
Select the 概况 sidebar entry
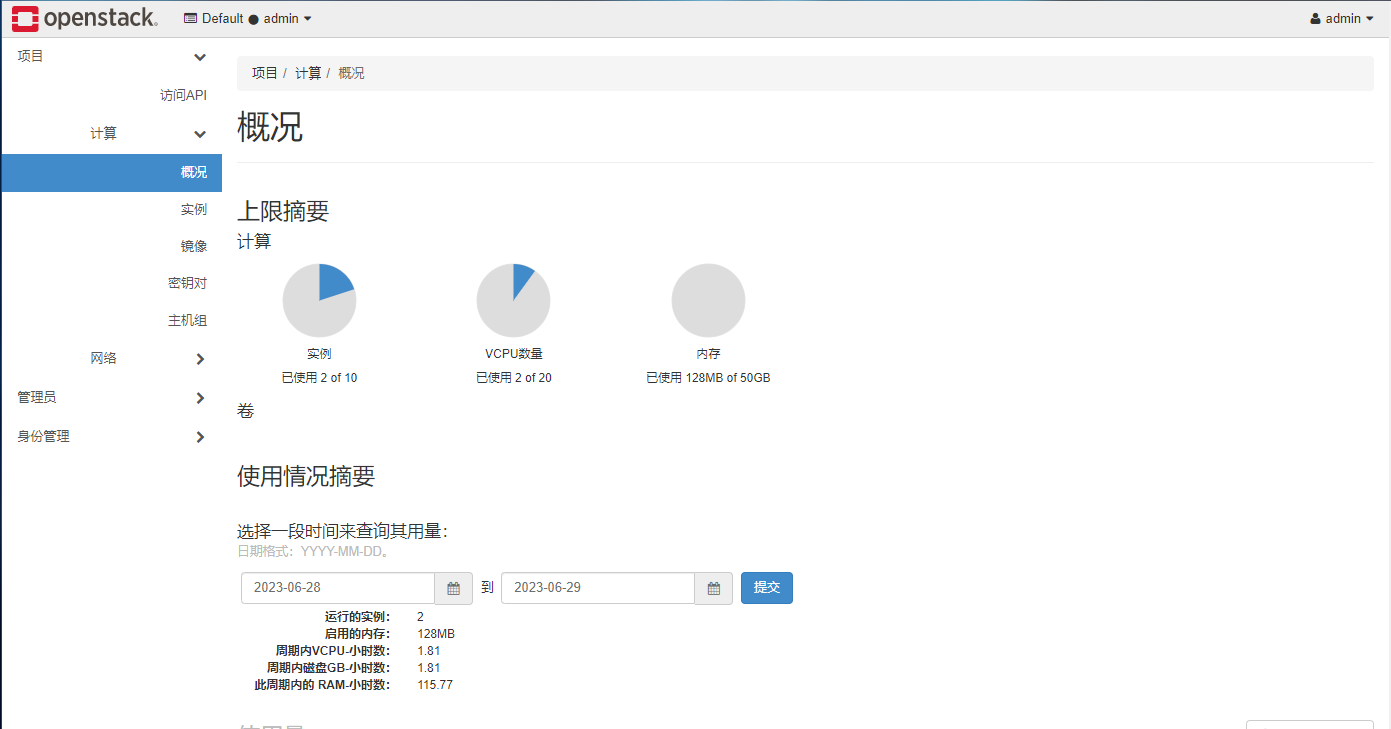[x=193, y=172]
